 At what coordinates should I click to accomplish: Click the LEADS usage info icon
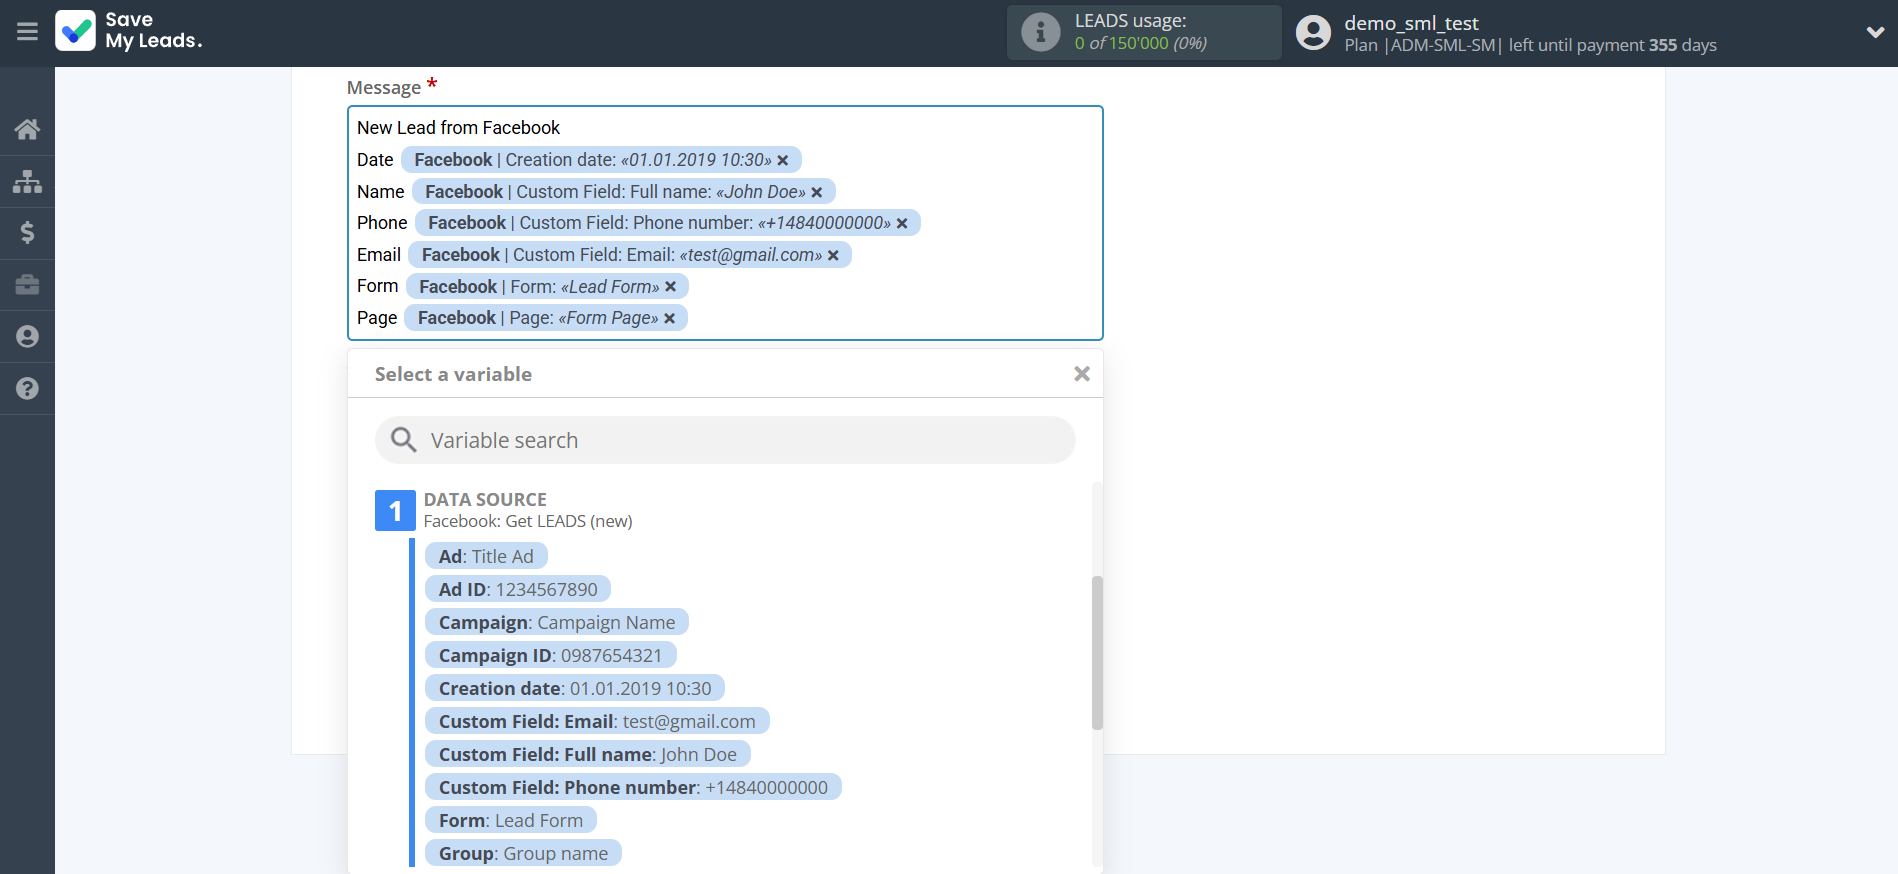[1040, 32]
